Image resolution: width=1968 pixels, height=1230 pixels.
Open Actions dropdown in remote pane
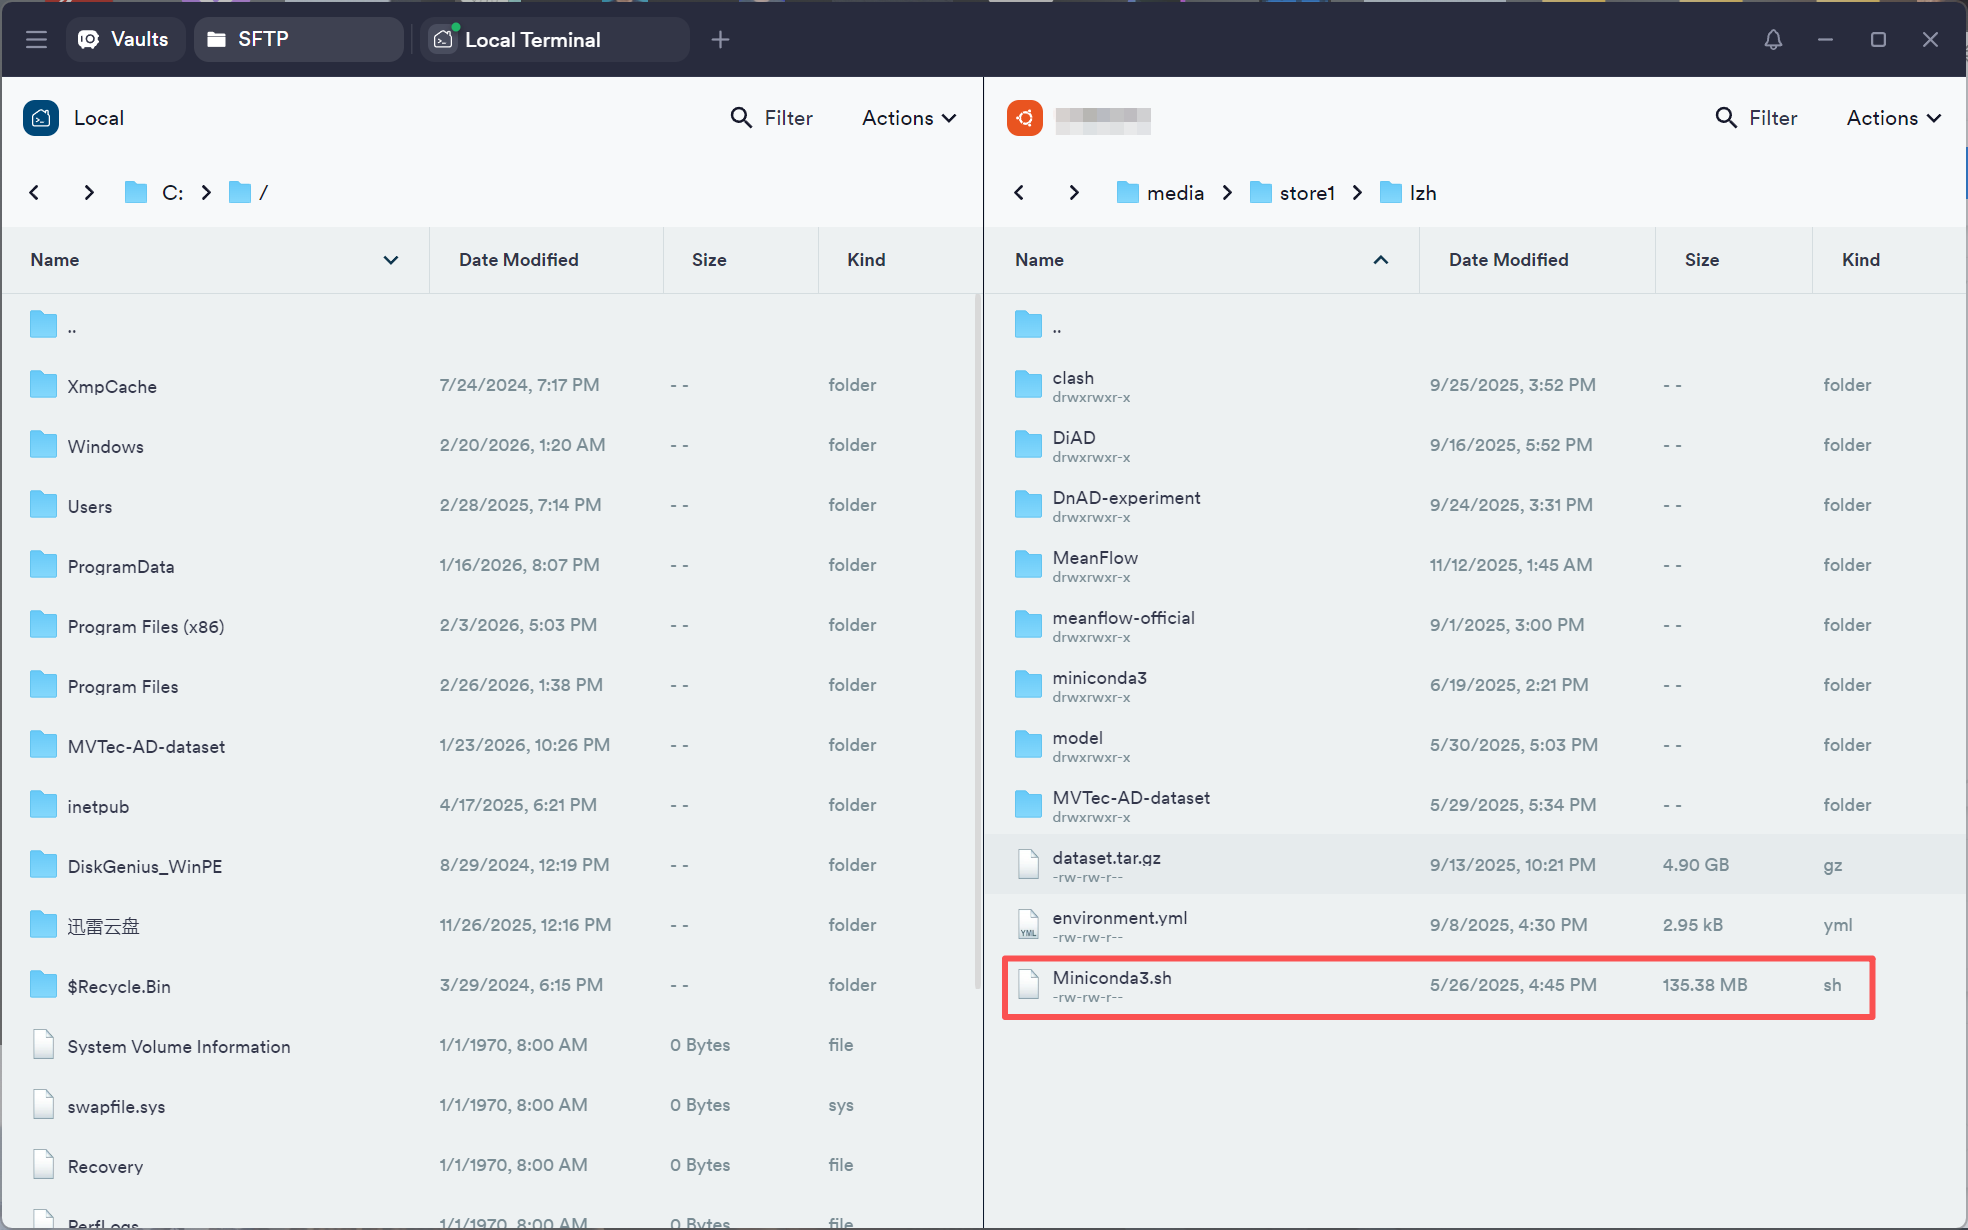[x=1893, y=118]
